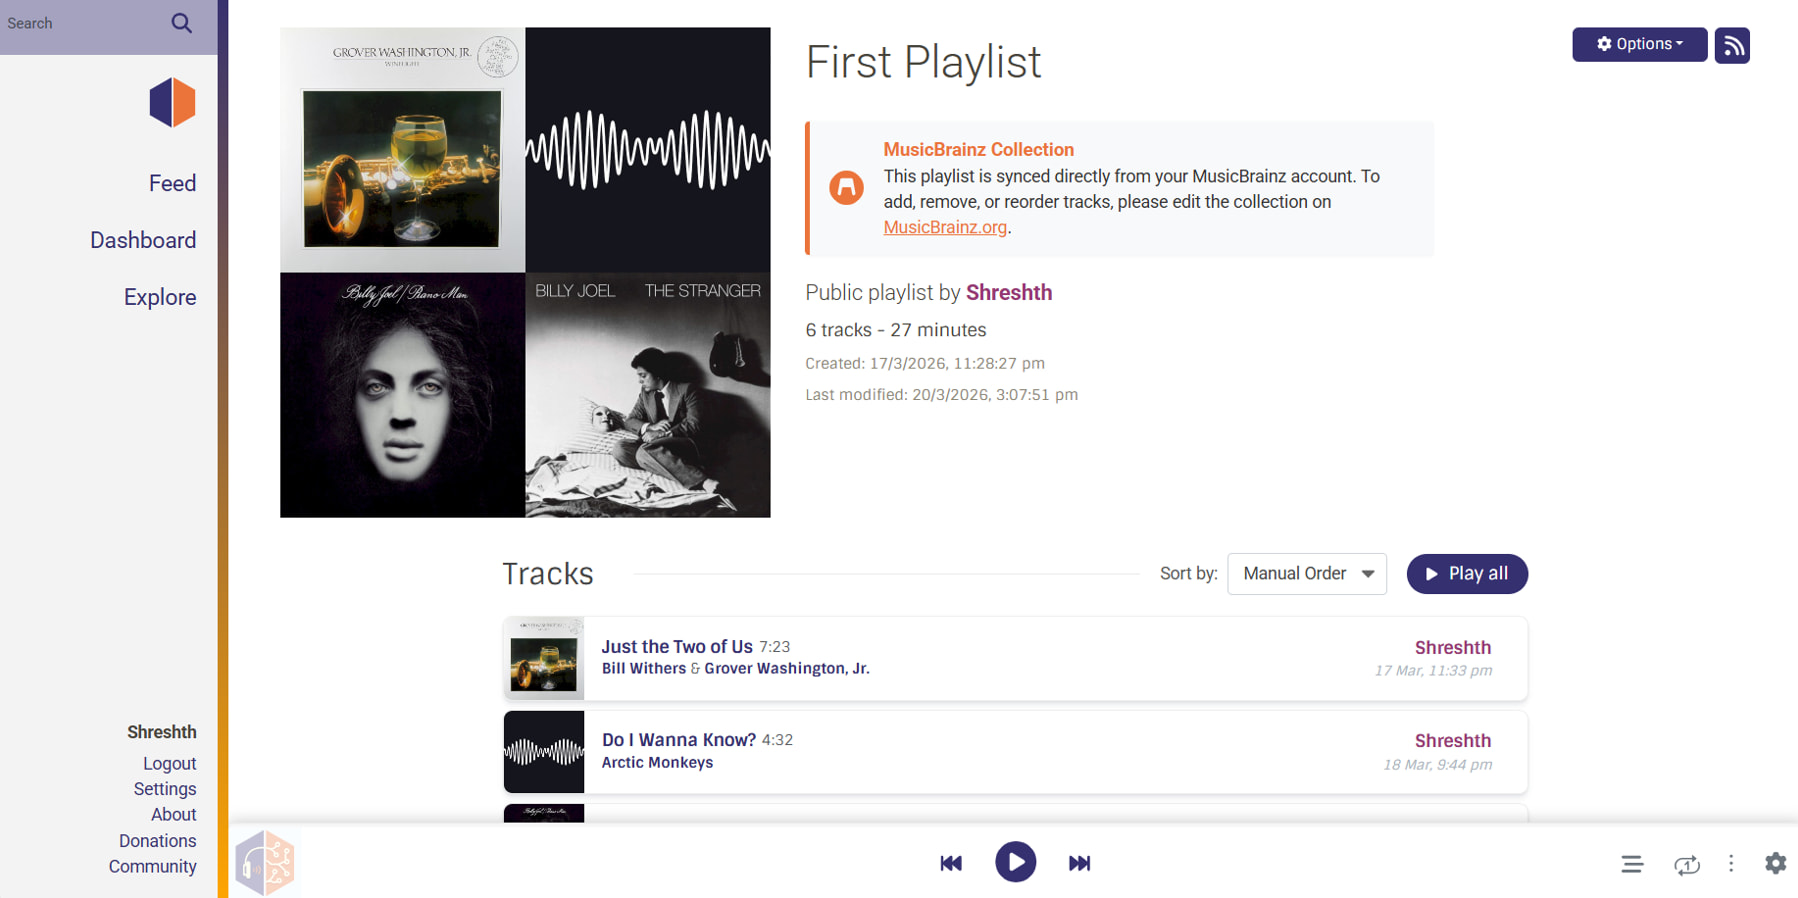The height and width of the screenshot is (898, 1798).
Task: Click the ListenBrainz hexagon logo
Action: (172, 103)
